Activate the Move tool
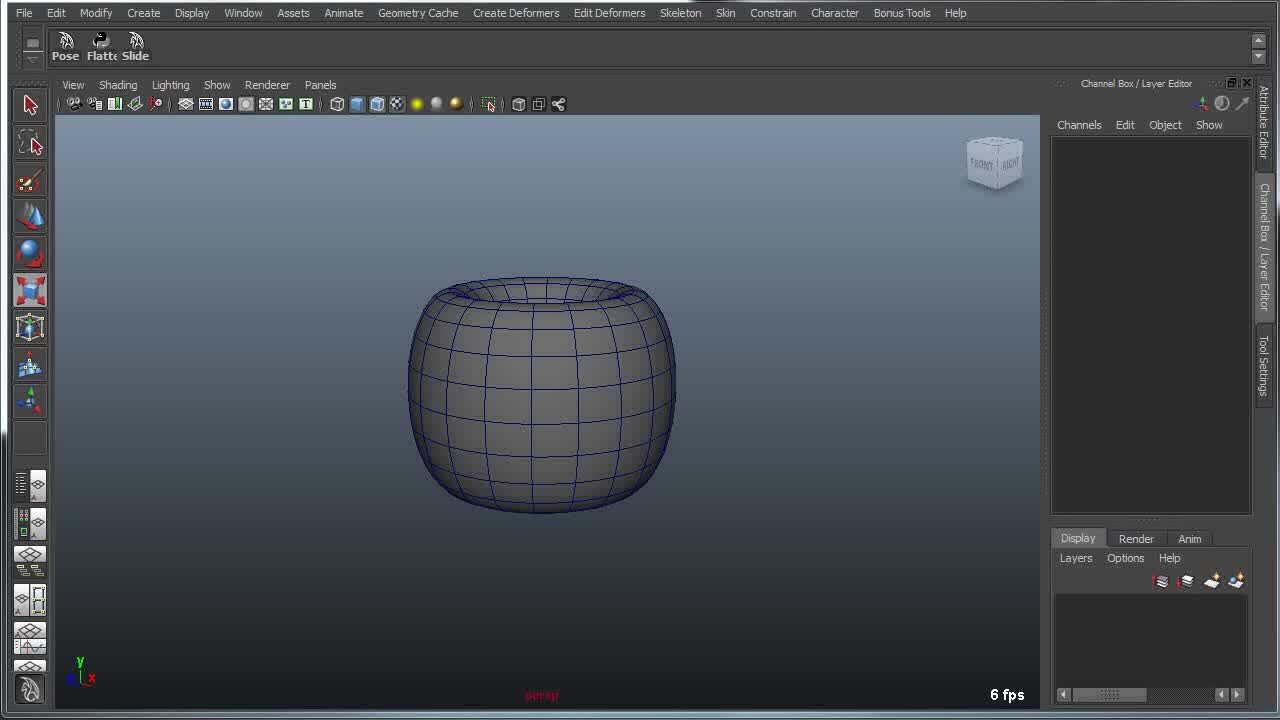The image size is (1280, 720). coord(30,217)
